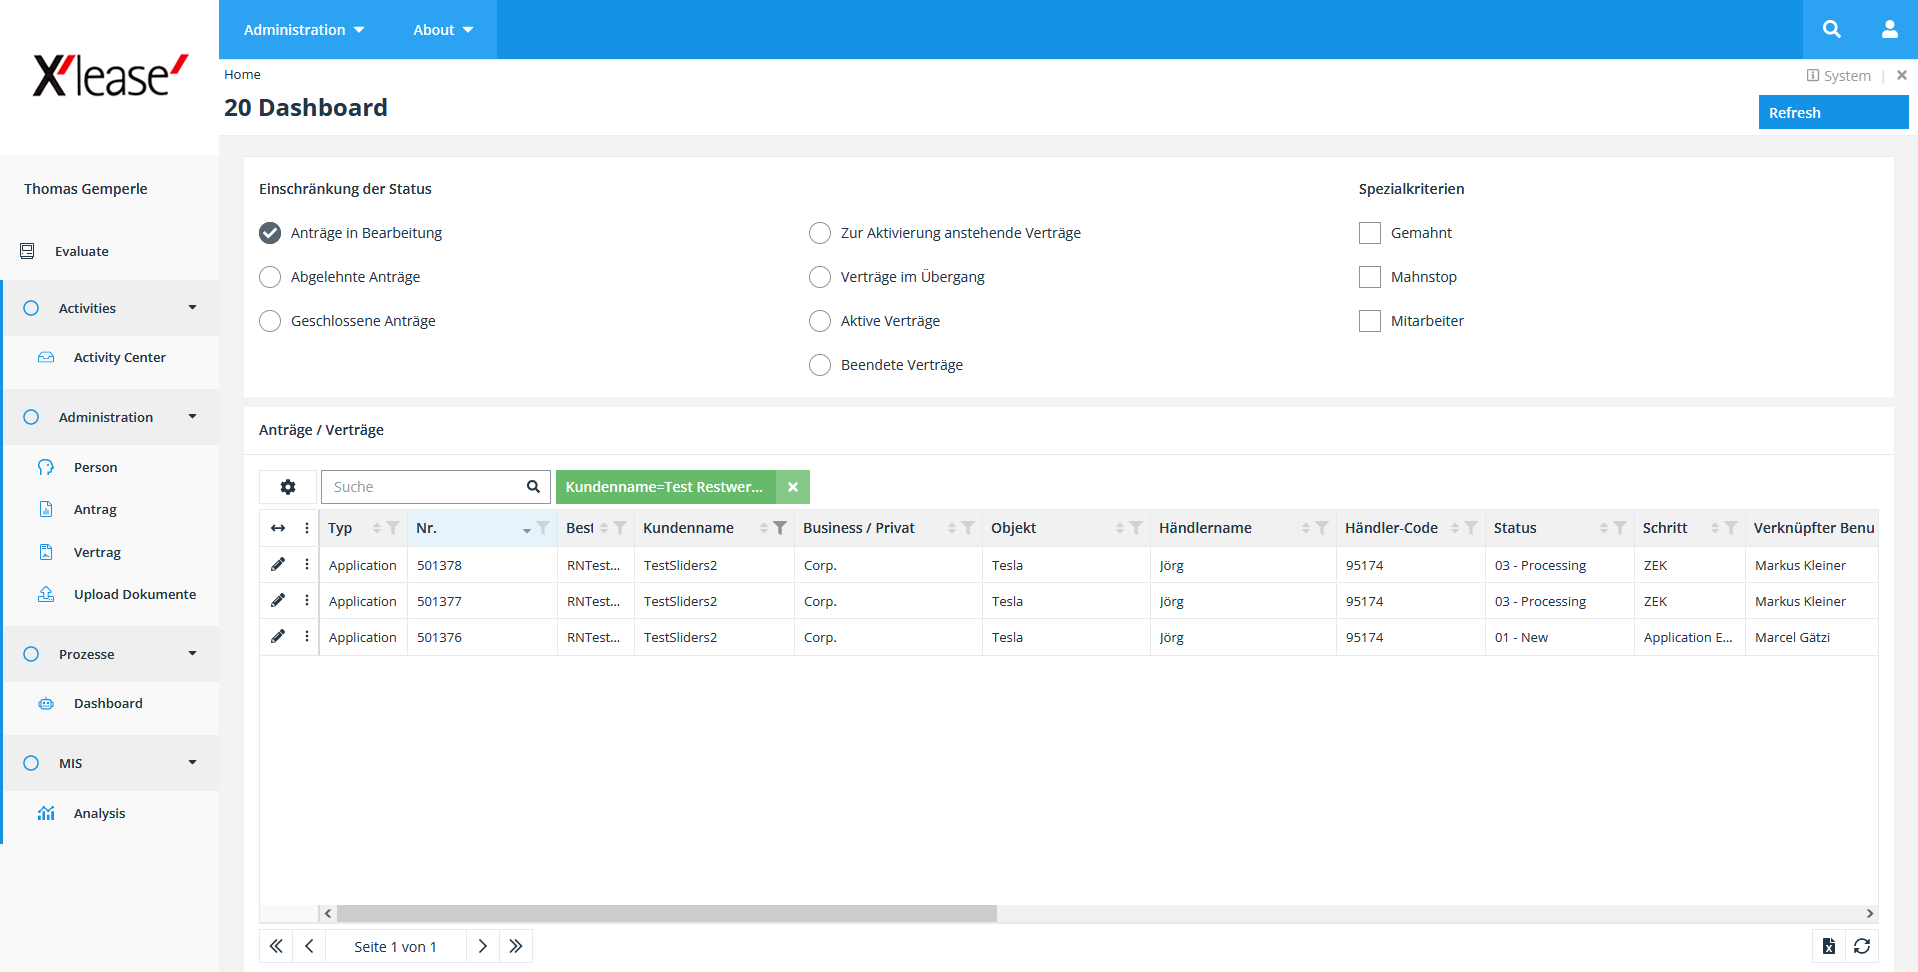This screenshot has width=1918, height=972.
Task: Click the Evaluate sidebar icon
Action: pos(28,251)
